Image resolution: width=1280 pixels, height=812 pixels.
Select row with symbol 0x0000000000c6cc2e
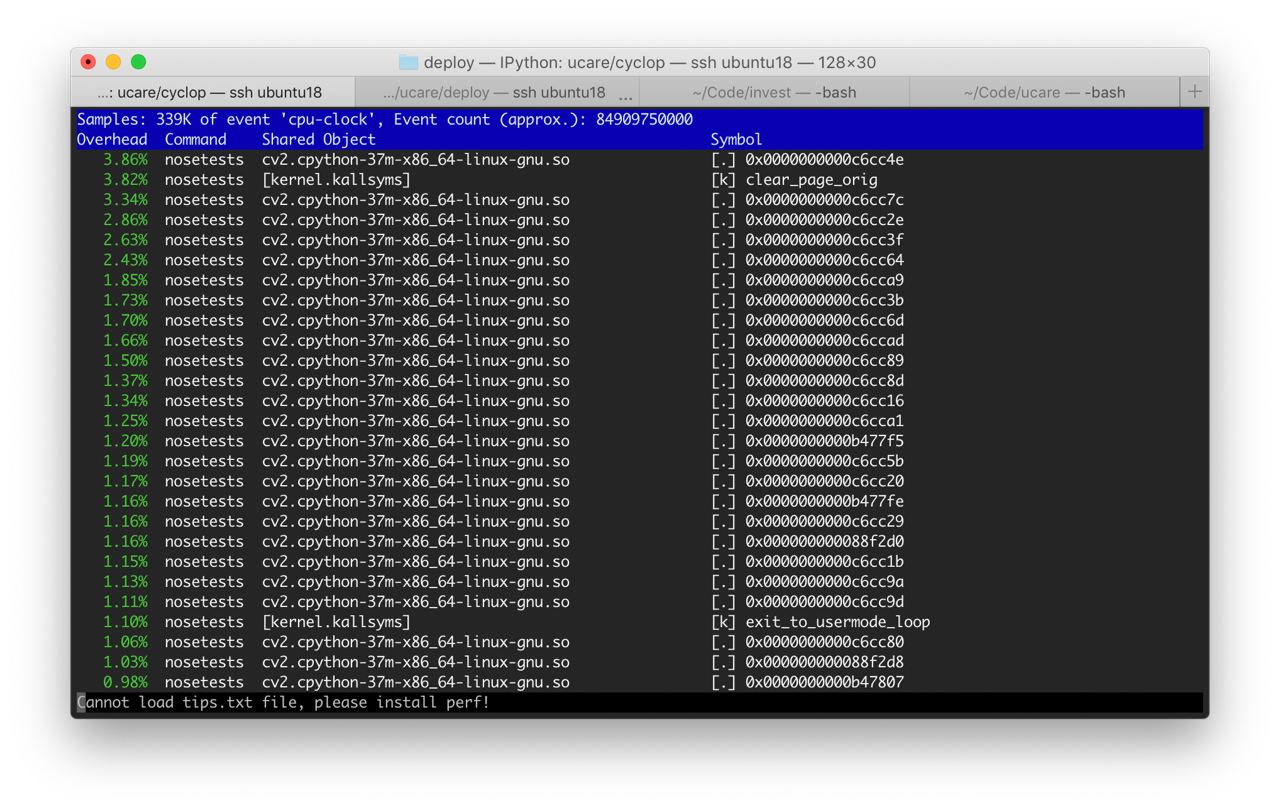coord(640,220)
